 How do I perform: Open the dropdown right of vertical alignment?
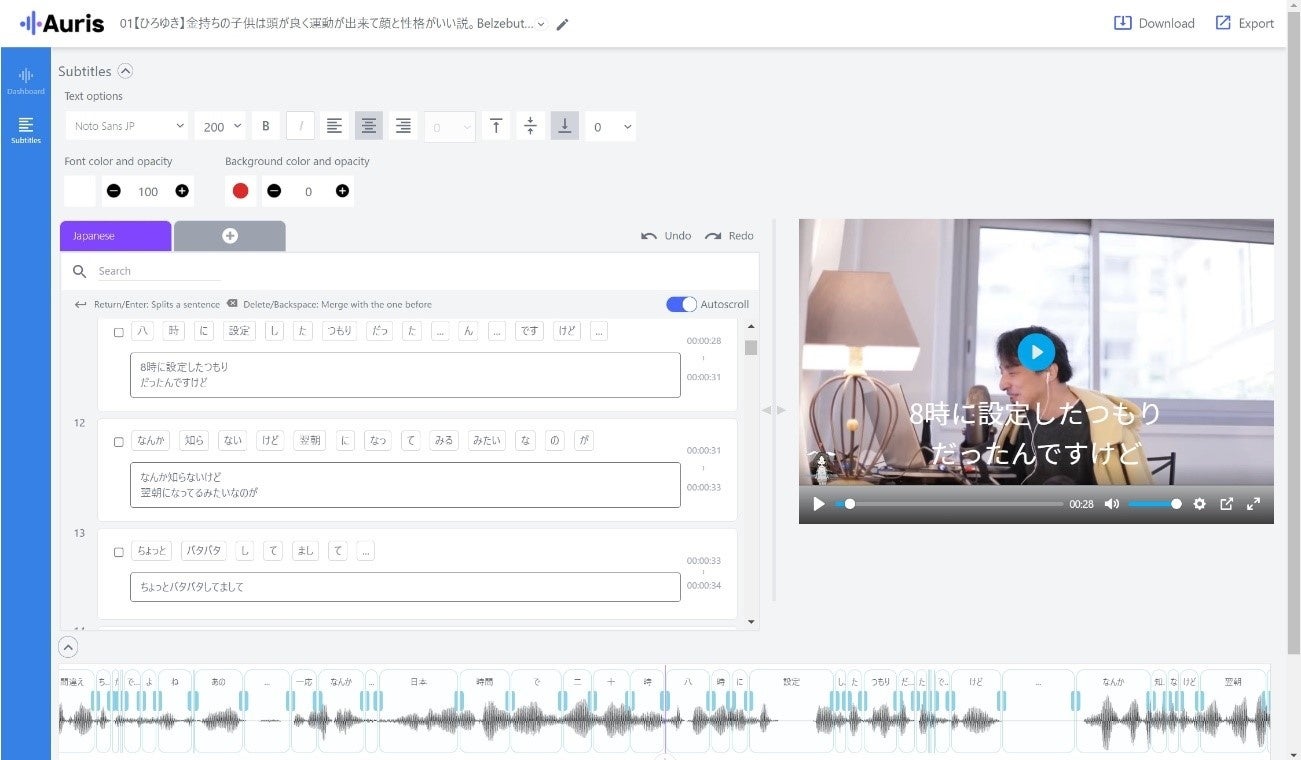611,126
